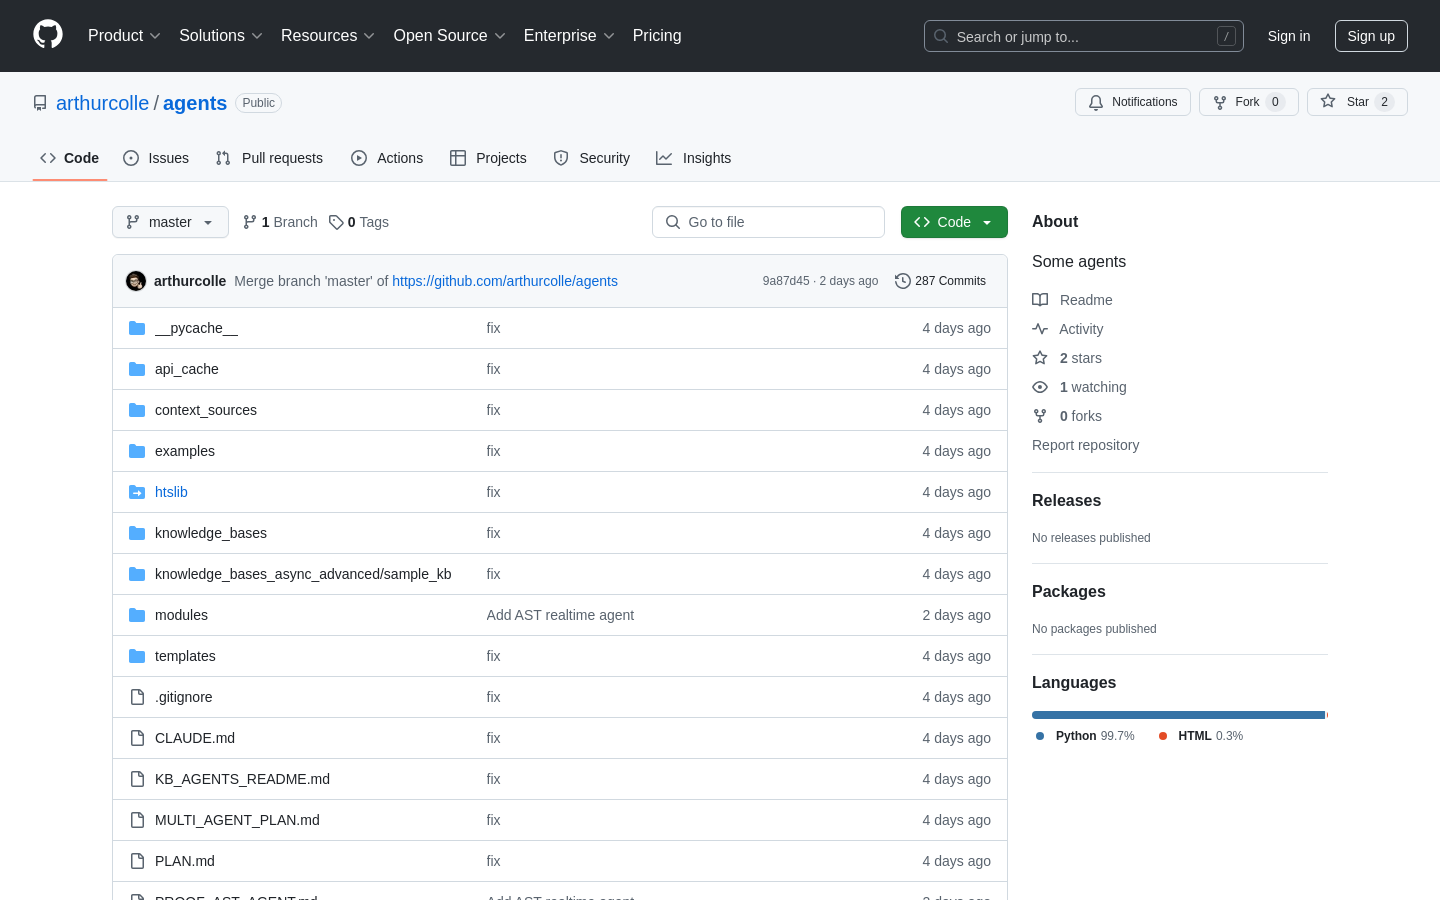Viewport: 1440px width, 900px height.
Task: Open the Actions tab
Action: click(387, 158)
